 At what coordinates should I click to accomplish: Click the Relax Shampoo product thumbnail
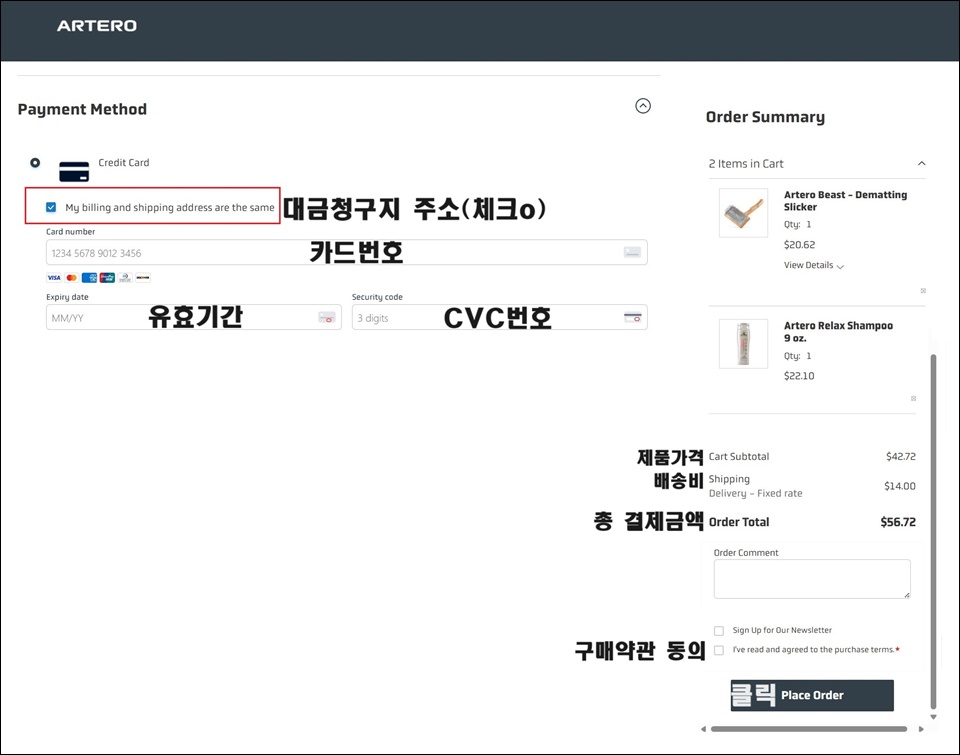click(743, 344)
